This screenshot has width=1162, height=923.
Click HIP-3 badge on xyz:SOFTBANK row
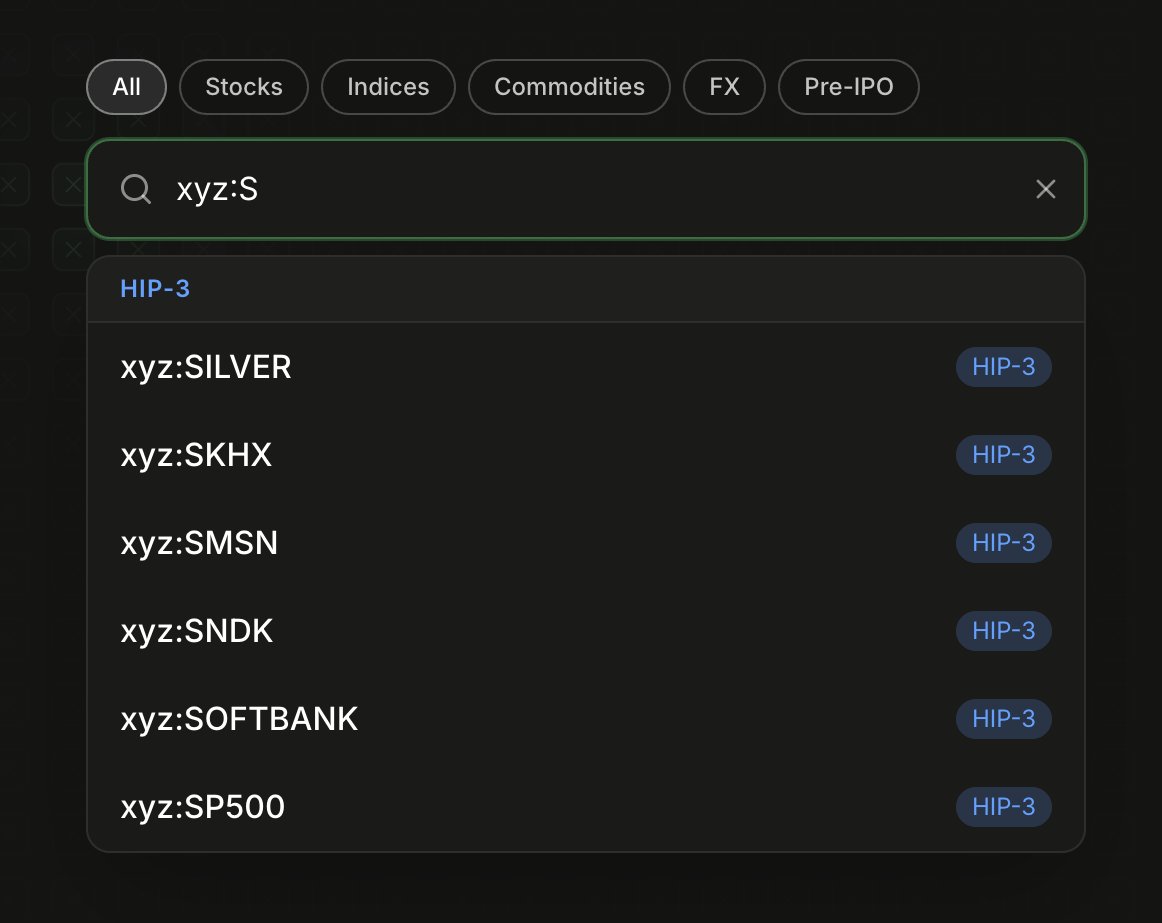pos(1003,718)
